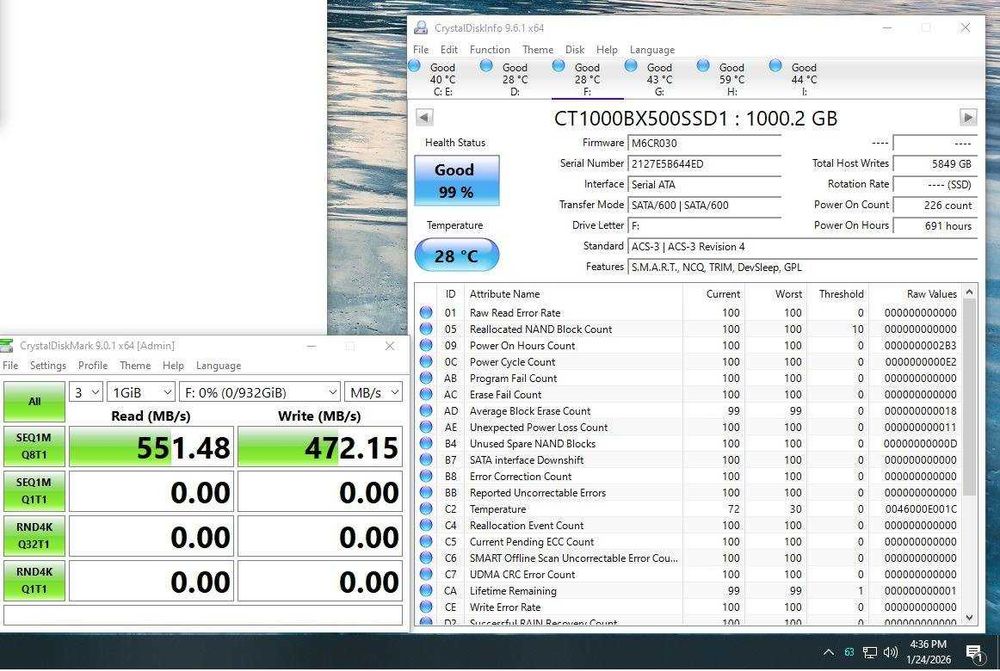Click the 28 °C temperature button
This screenshot has height=671, width=1000.
point(457,255)
